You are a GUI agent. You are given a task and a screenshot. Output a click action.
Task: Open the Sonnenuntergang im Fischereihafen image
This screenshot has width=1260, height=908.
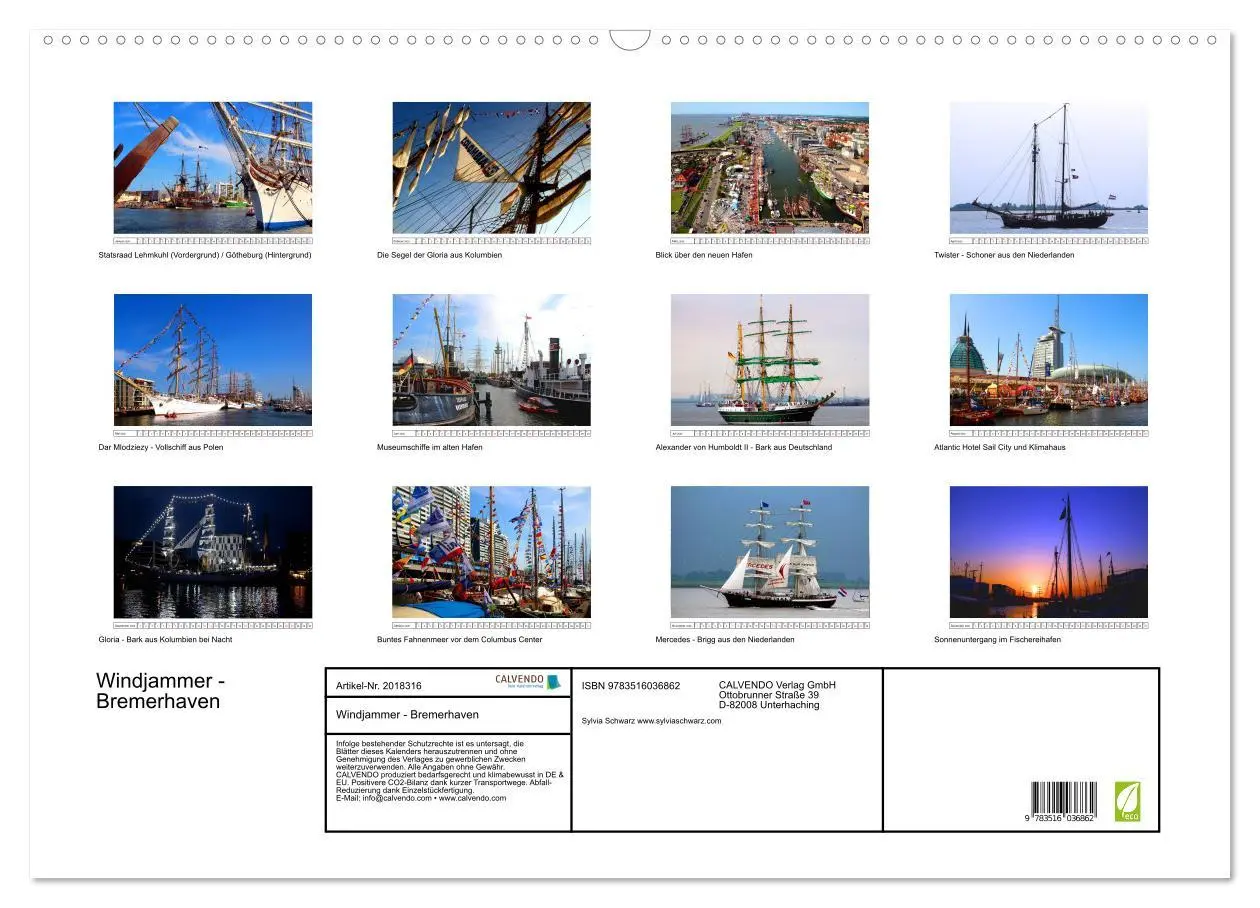pos(1048,553)
